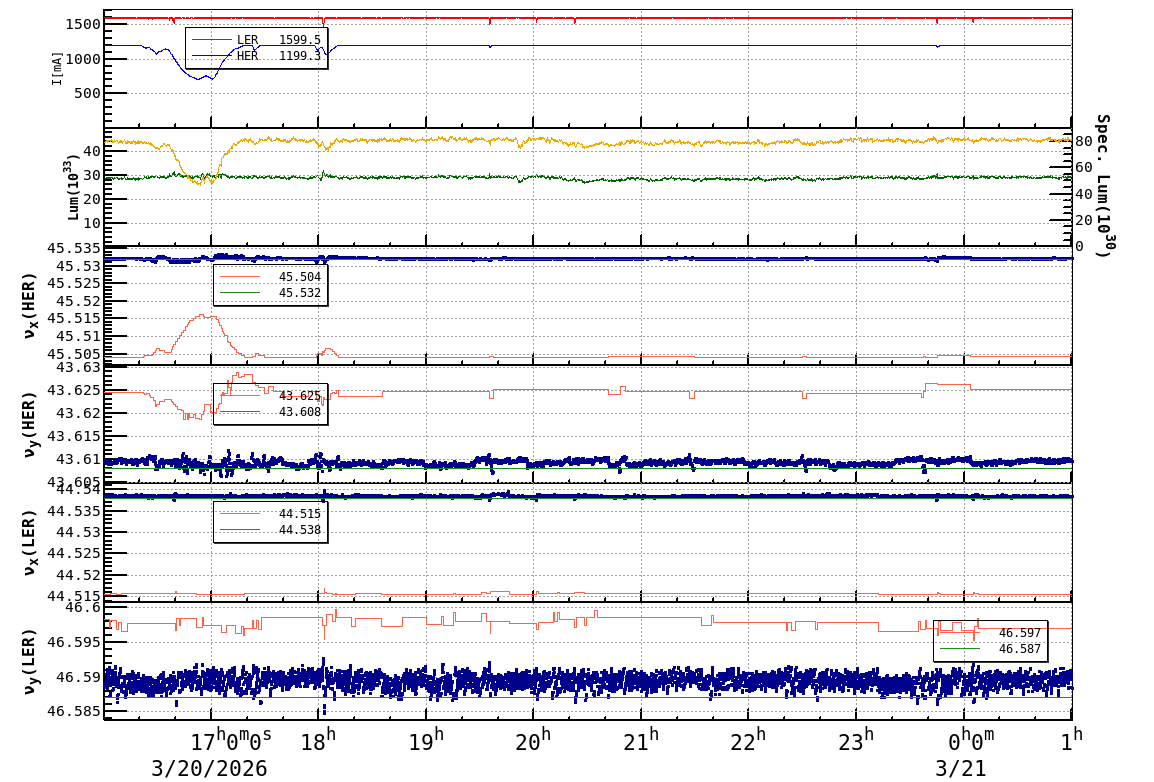Select the 3/21 date label
1154x782 pixels.
pos(960,768)
